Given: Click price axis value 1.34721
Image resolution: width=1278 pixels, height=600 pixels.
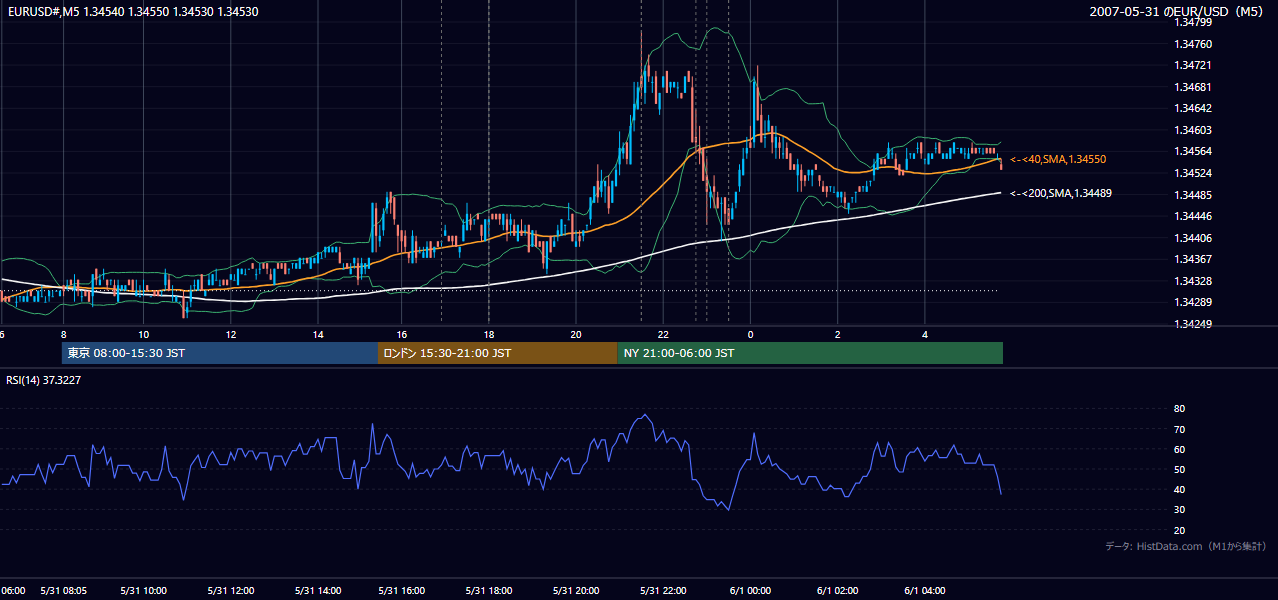Looking at the screenshot, I should pos(1191,65).
